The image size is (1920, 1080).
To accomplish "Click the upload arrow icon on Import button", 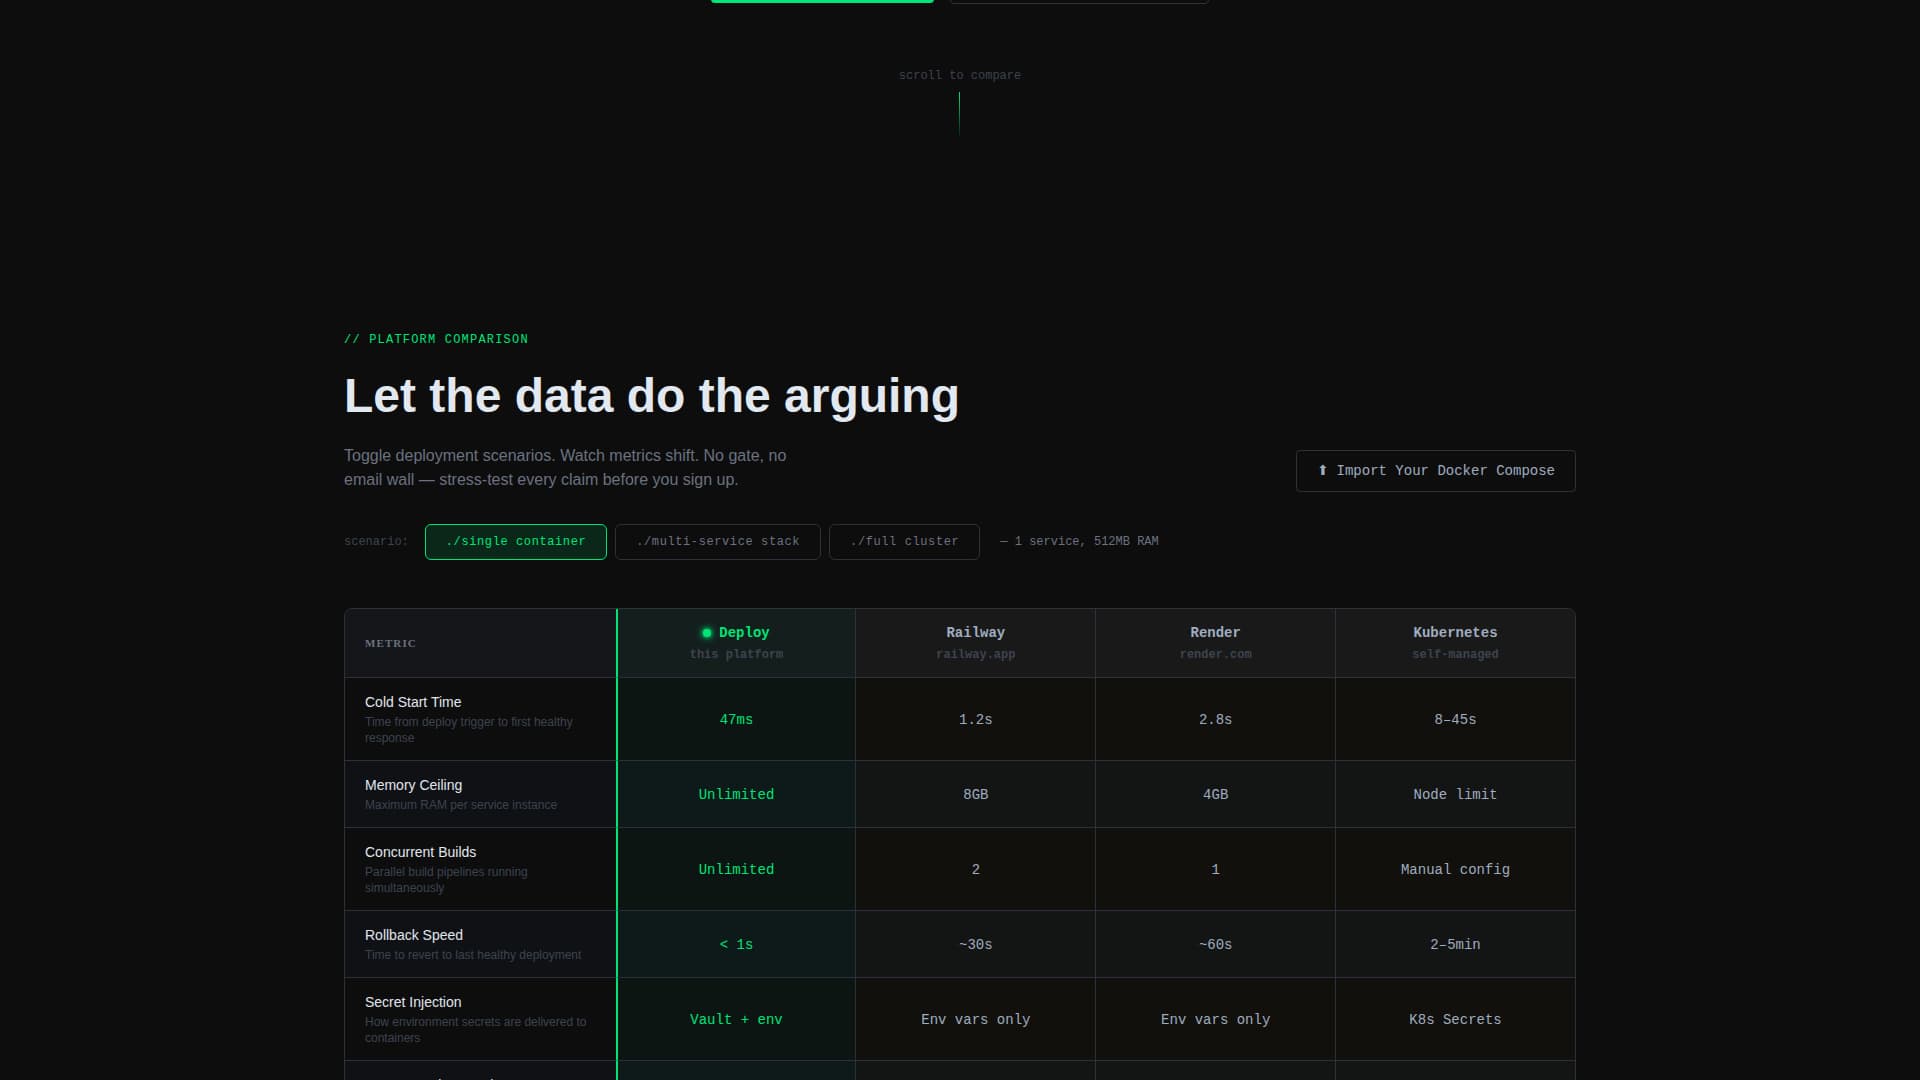I will coord(1322,471).
